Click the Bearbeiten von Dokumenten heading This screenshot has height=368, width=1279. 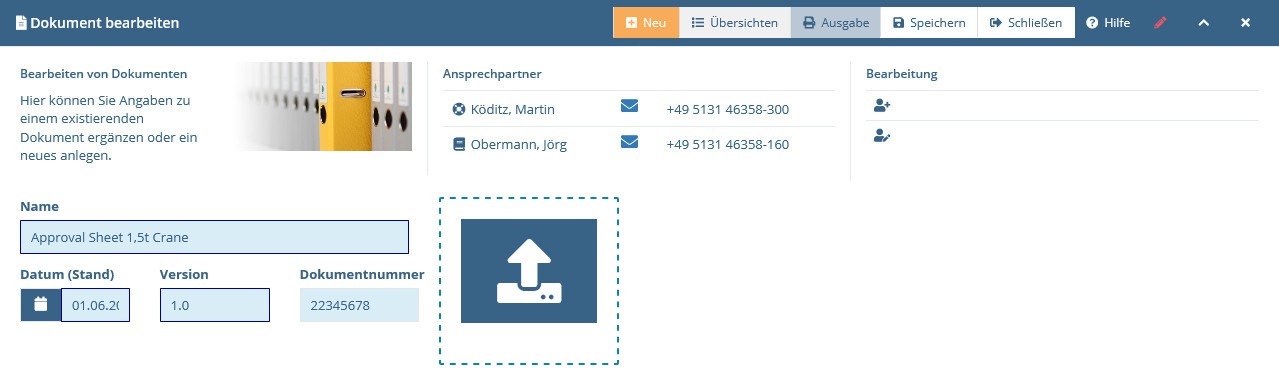click(x=104, y=74)
